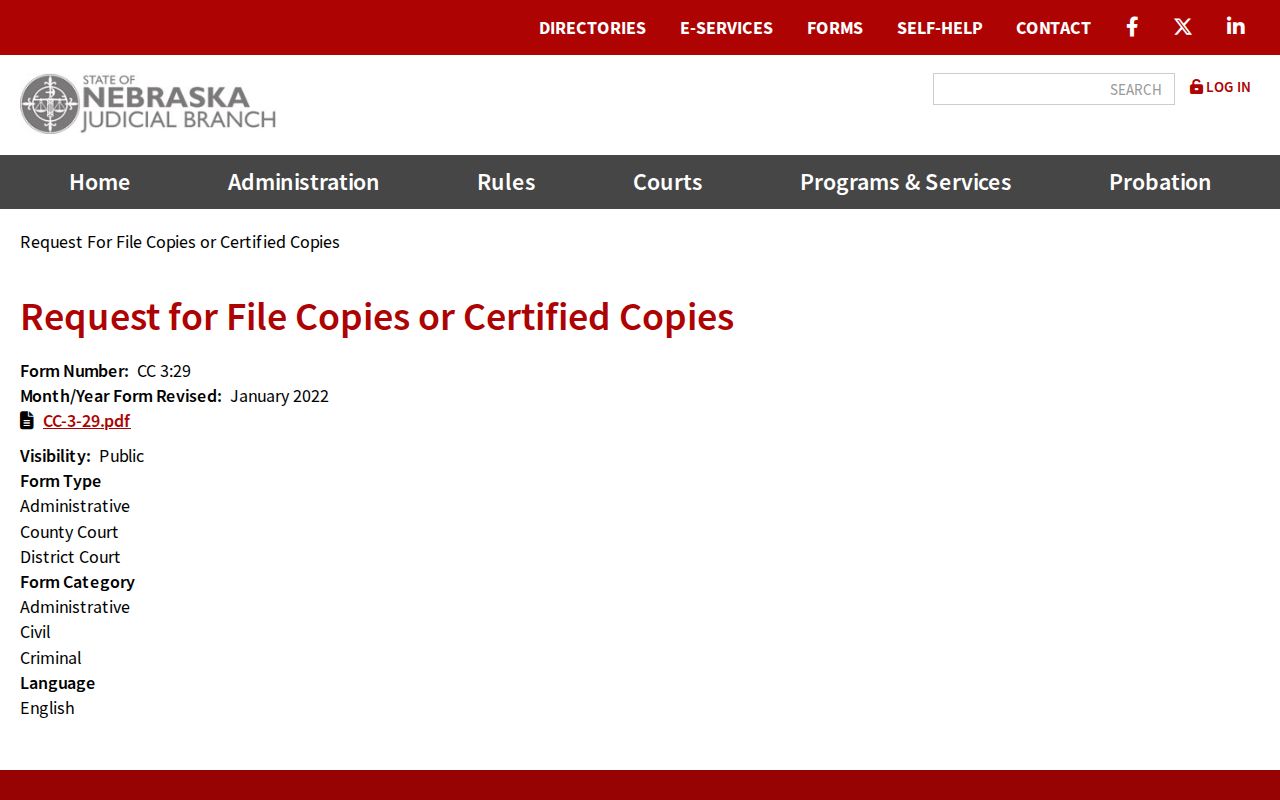The image size is (1280, 800).
Task: Open the Administration navigation item
Action: pyautogui.click(x=303, y=182)
